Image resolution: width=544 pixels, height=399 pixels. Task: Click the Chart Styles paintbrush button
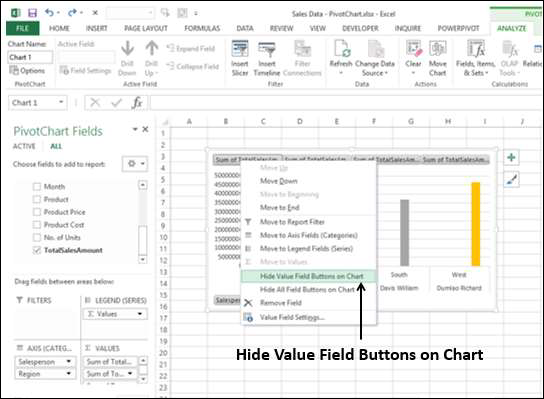[511, 180]
